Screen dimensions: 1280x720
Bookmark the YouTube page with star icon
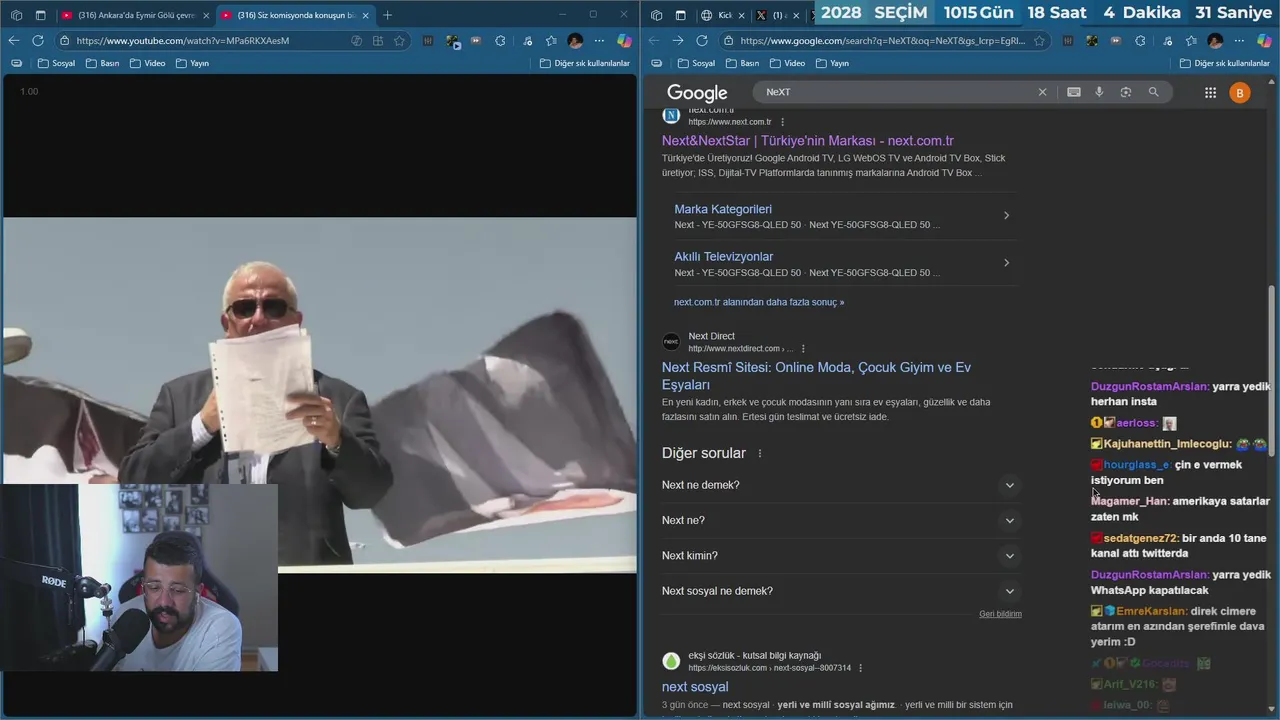click(400, 41)
